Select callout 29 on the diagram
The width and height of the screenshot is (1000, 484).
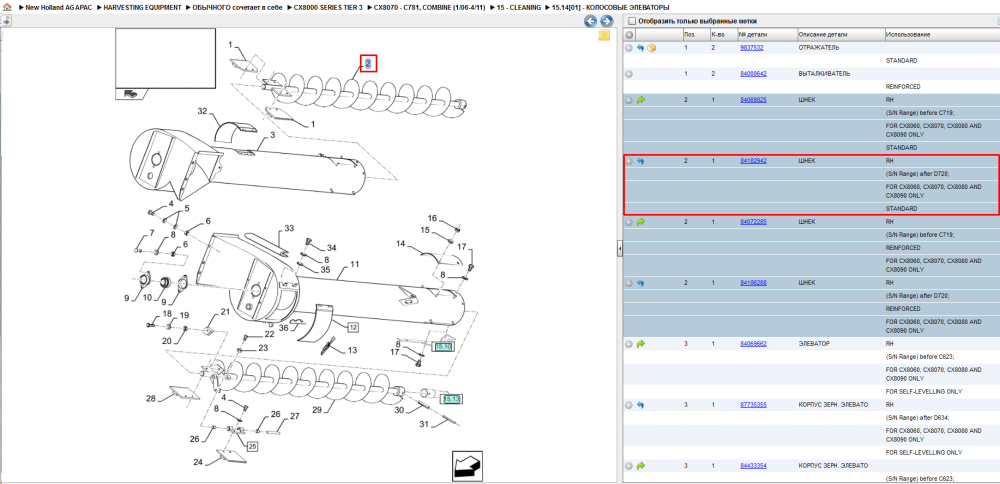click(x=317, y=411)
